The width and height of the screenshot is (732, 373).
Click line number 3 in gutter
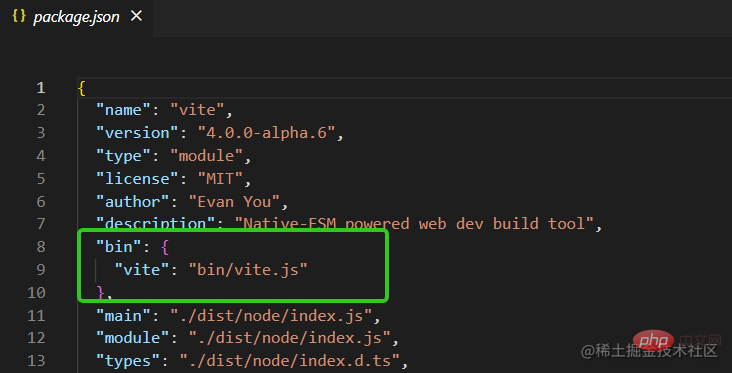point(41,133)
